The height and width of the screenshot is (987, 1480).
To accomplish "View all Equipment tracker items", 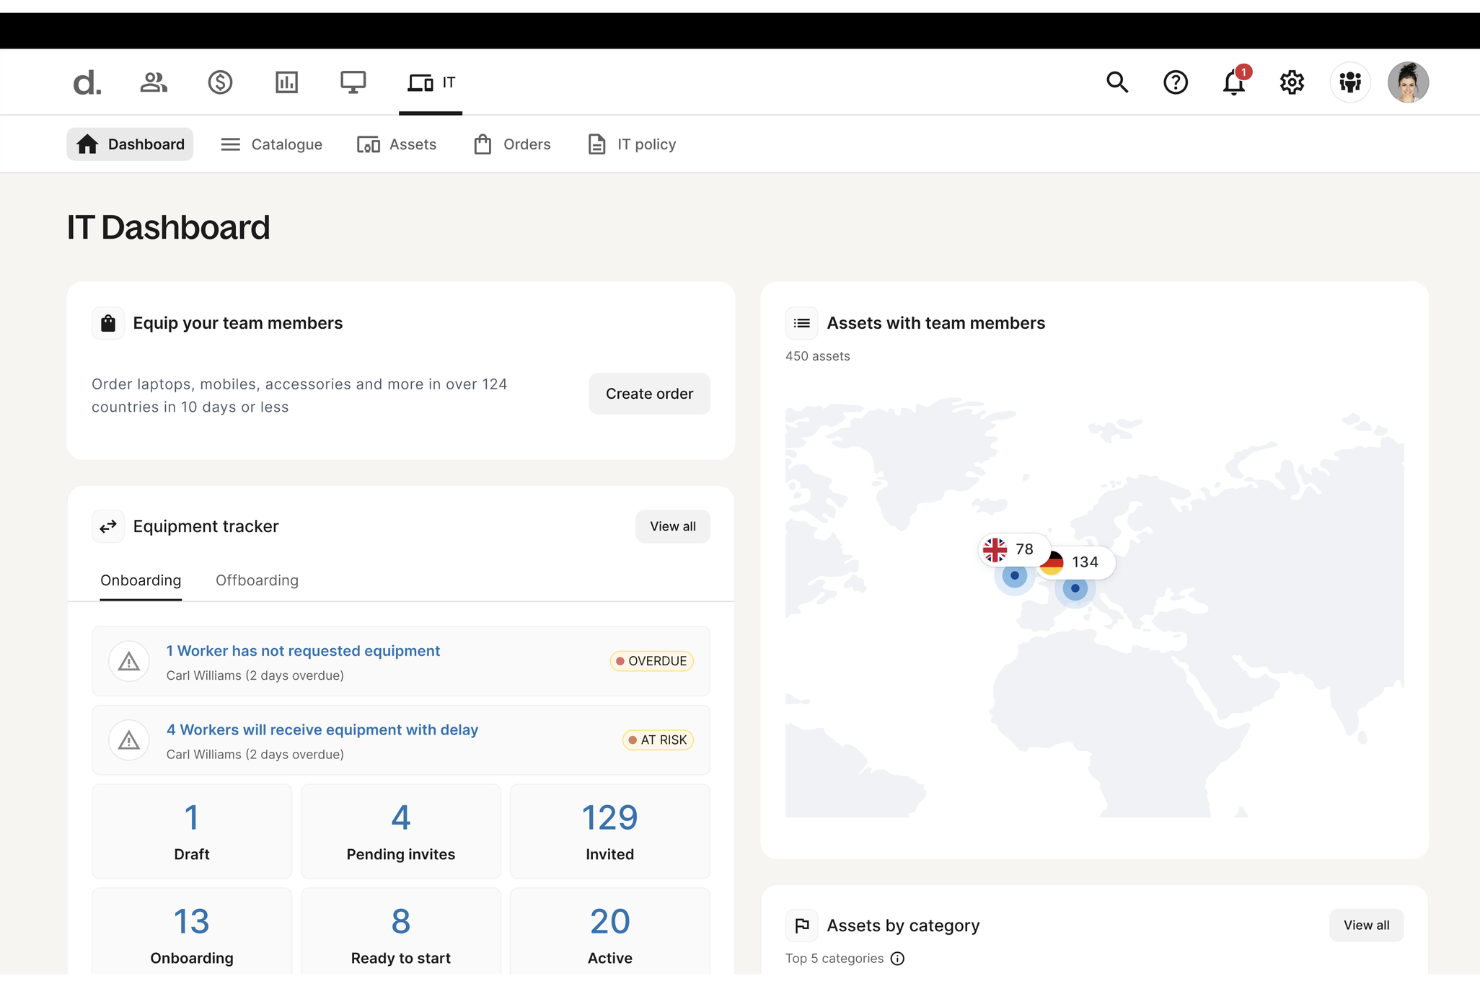I will (672, 526).
